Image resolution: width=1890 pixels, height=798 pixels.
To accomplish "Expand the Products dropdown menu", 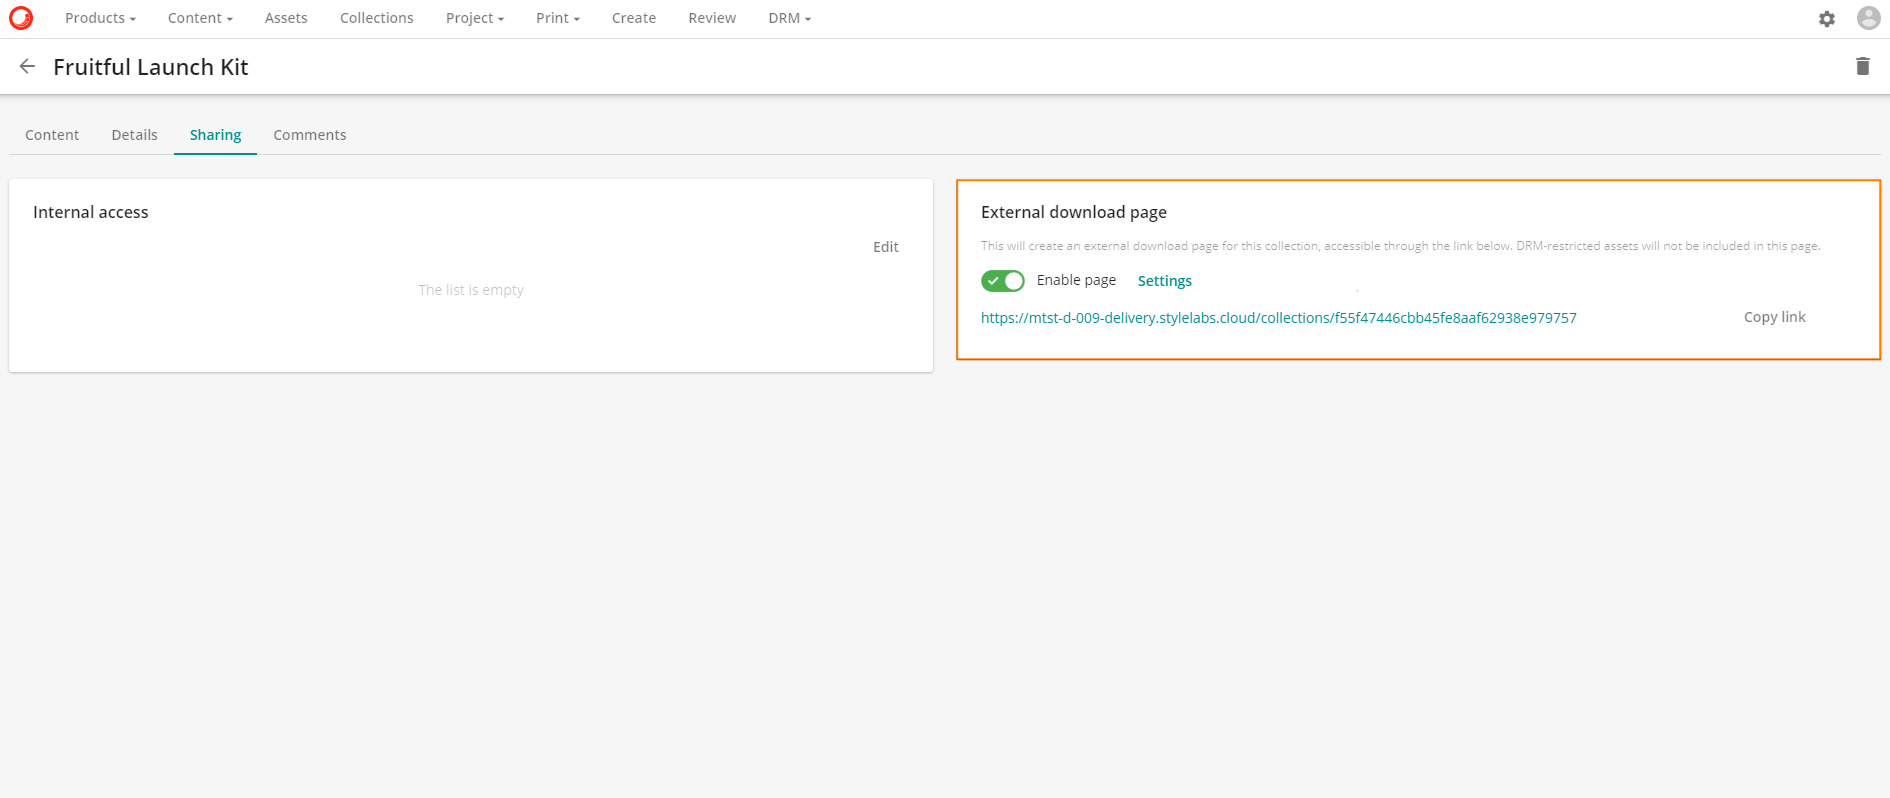I will pos(100,18).
